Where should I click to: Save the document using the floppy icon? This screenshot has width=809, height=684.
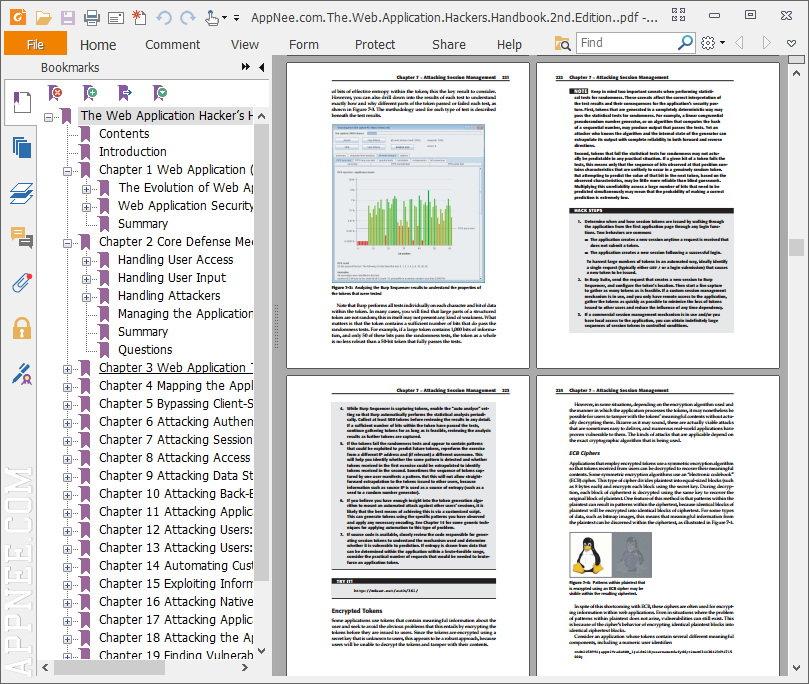coord(68,18)
